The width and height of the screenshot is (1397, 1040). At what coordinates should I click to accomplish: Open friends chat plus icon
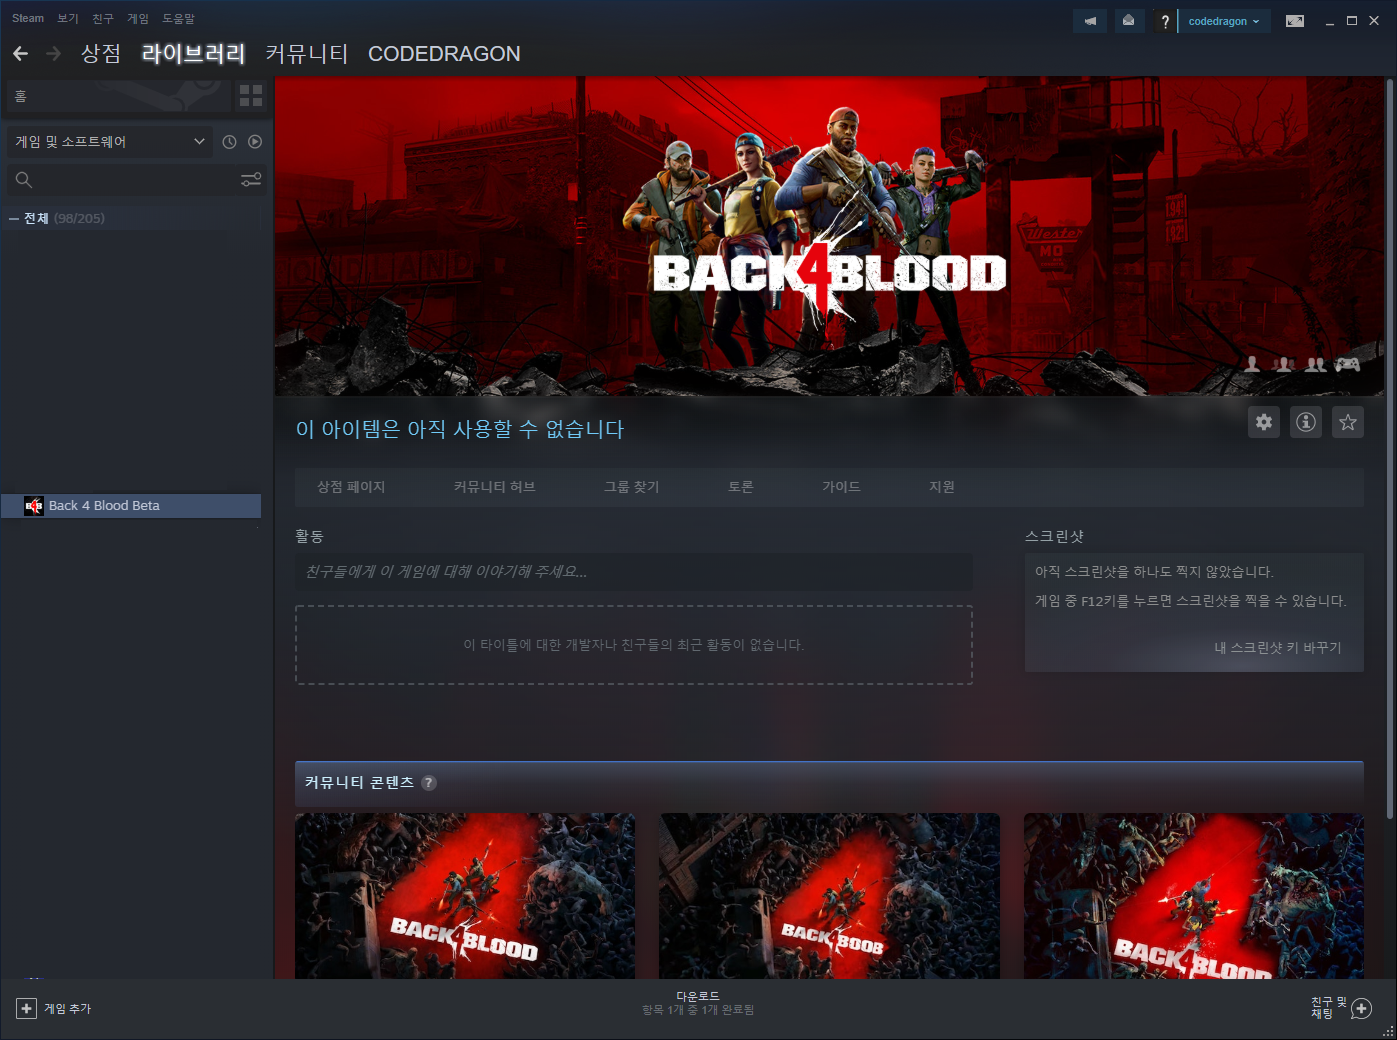(1361, 1009)
